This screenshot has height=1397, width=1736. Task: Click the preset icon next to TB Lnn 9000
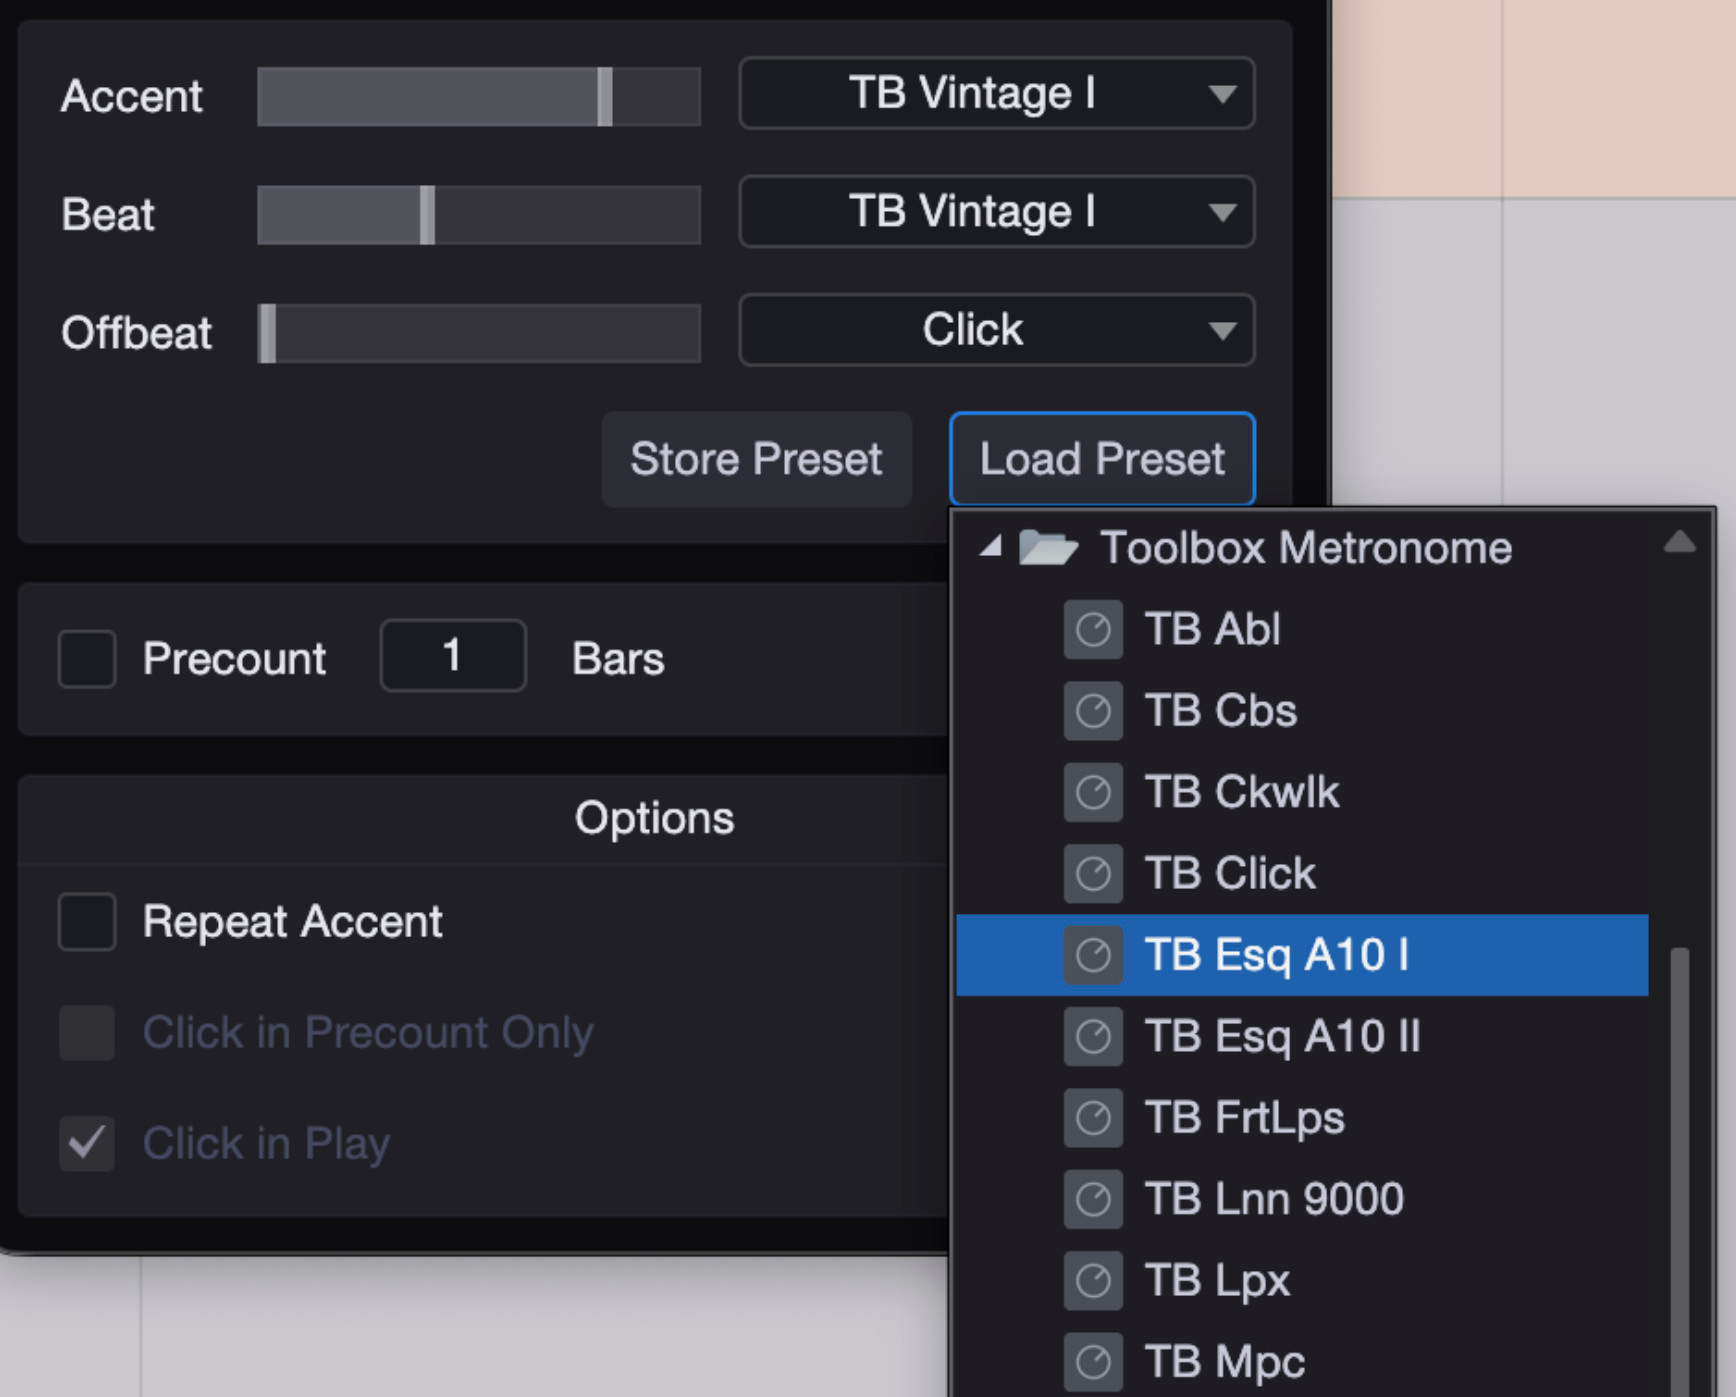point(1092,1199)
